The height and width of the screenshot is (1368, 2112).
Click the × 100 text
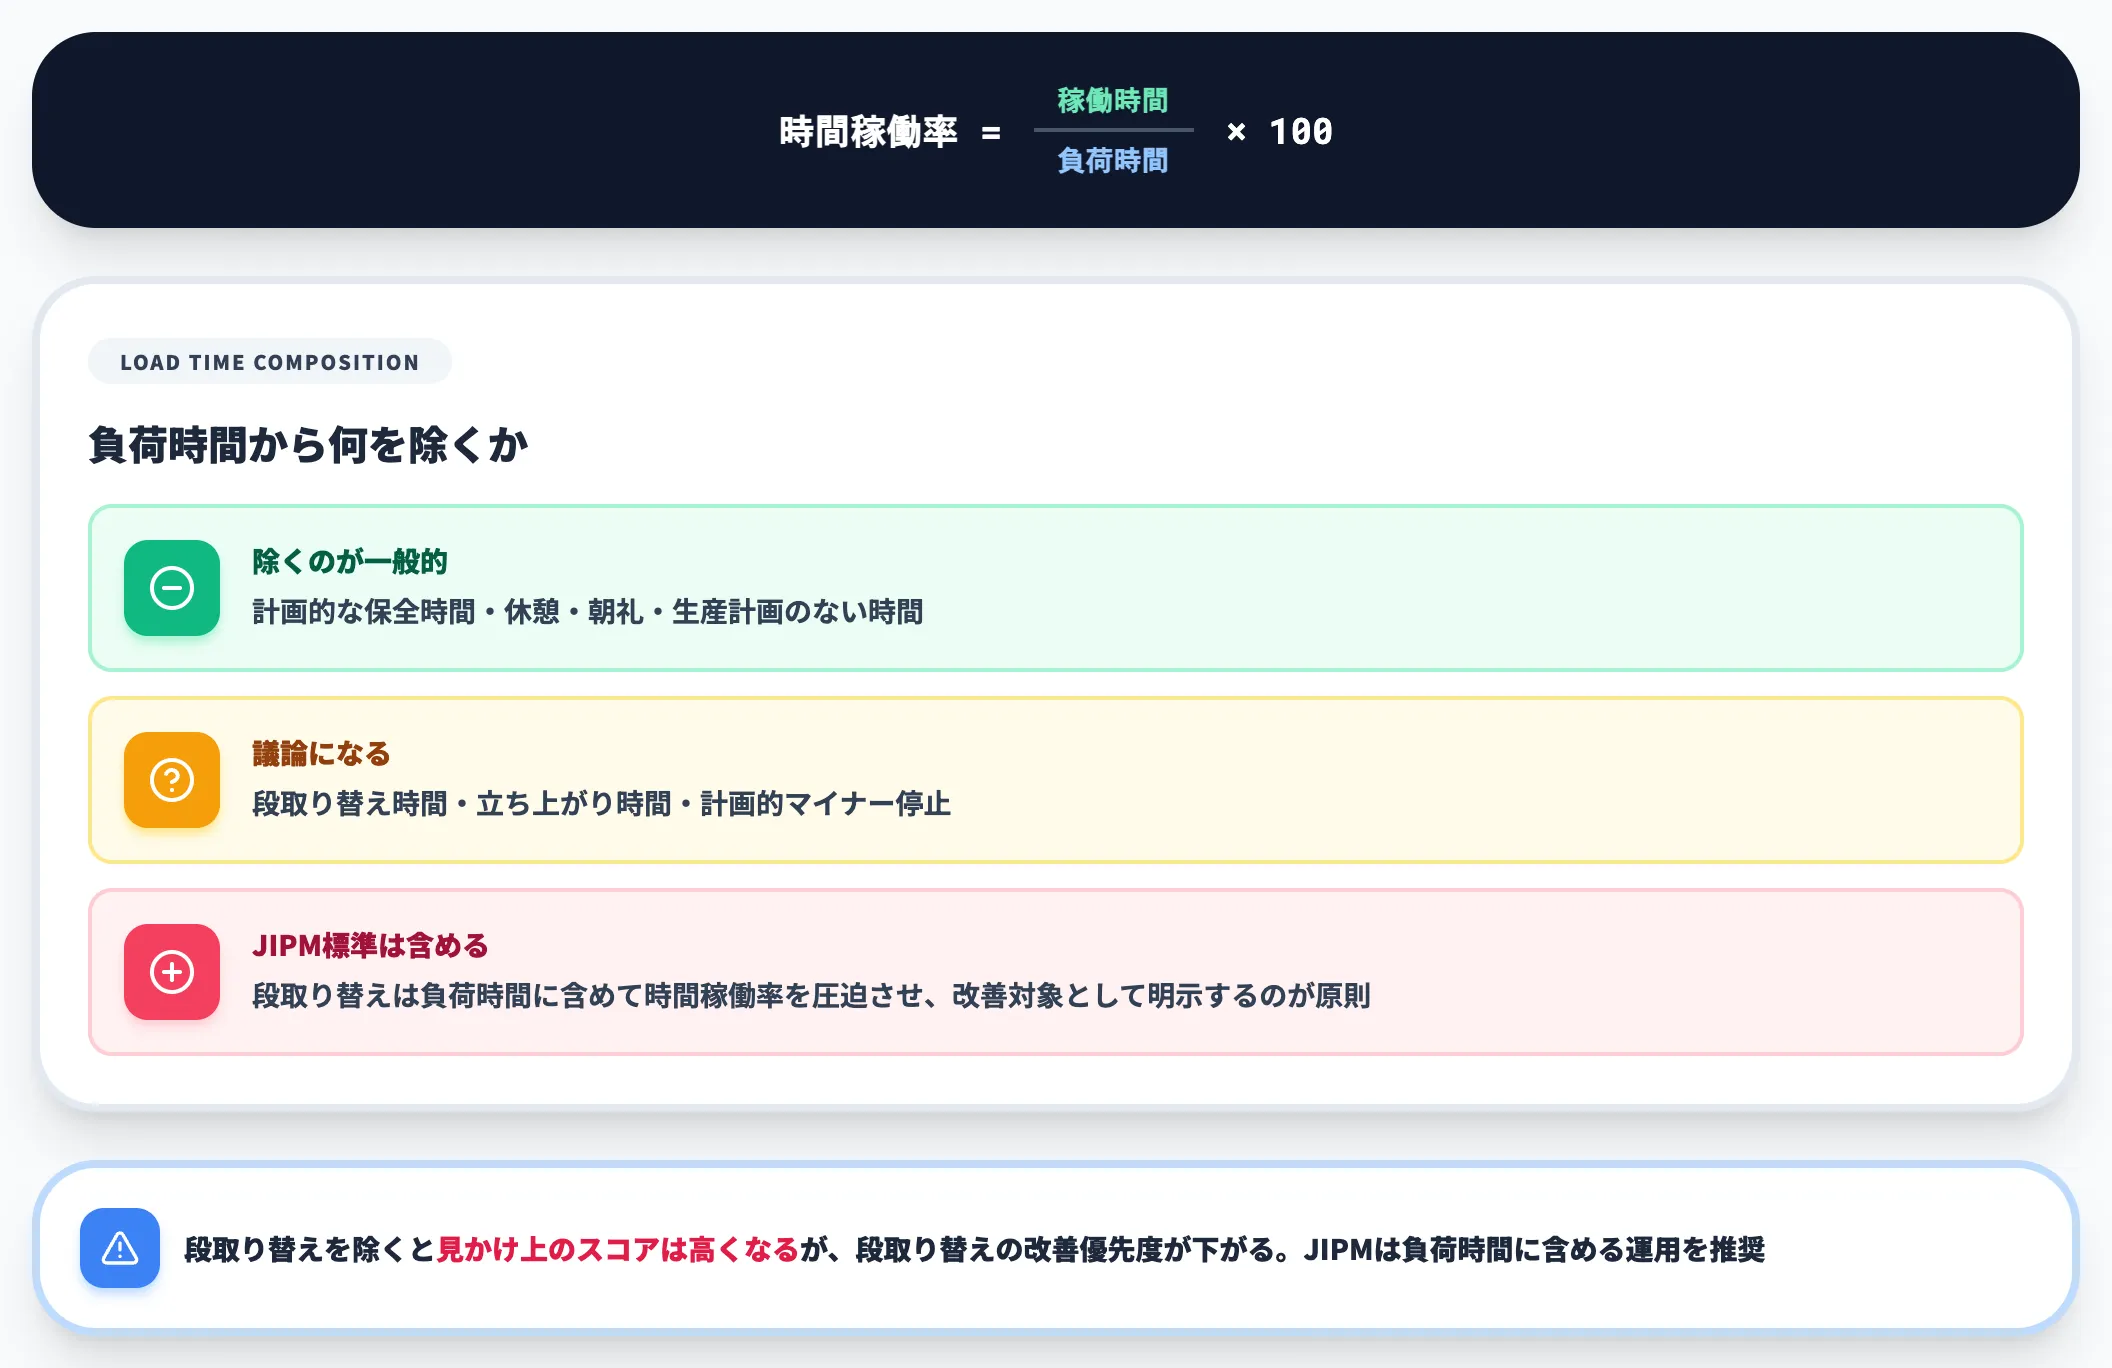click(x=1280, y=132)
